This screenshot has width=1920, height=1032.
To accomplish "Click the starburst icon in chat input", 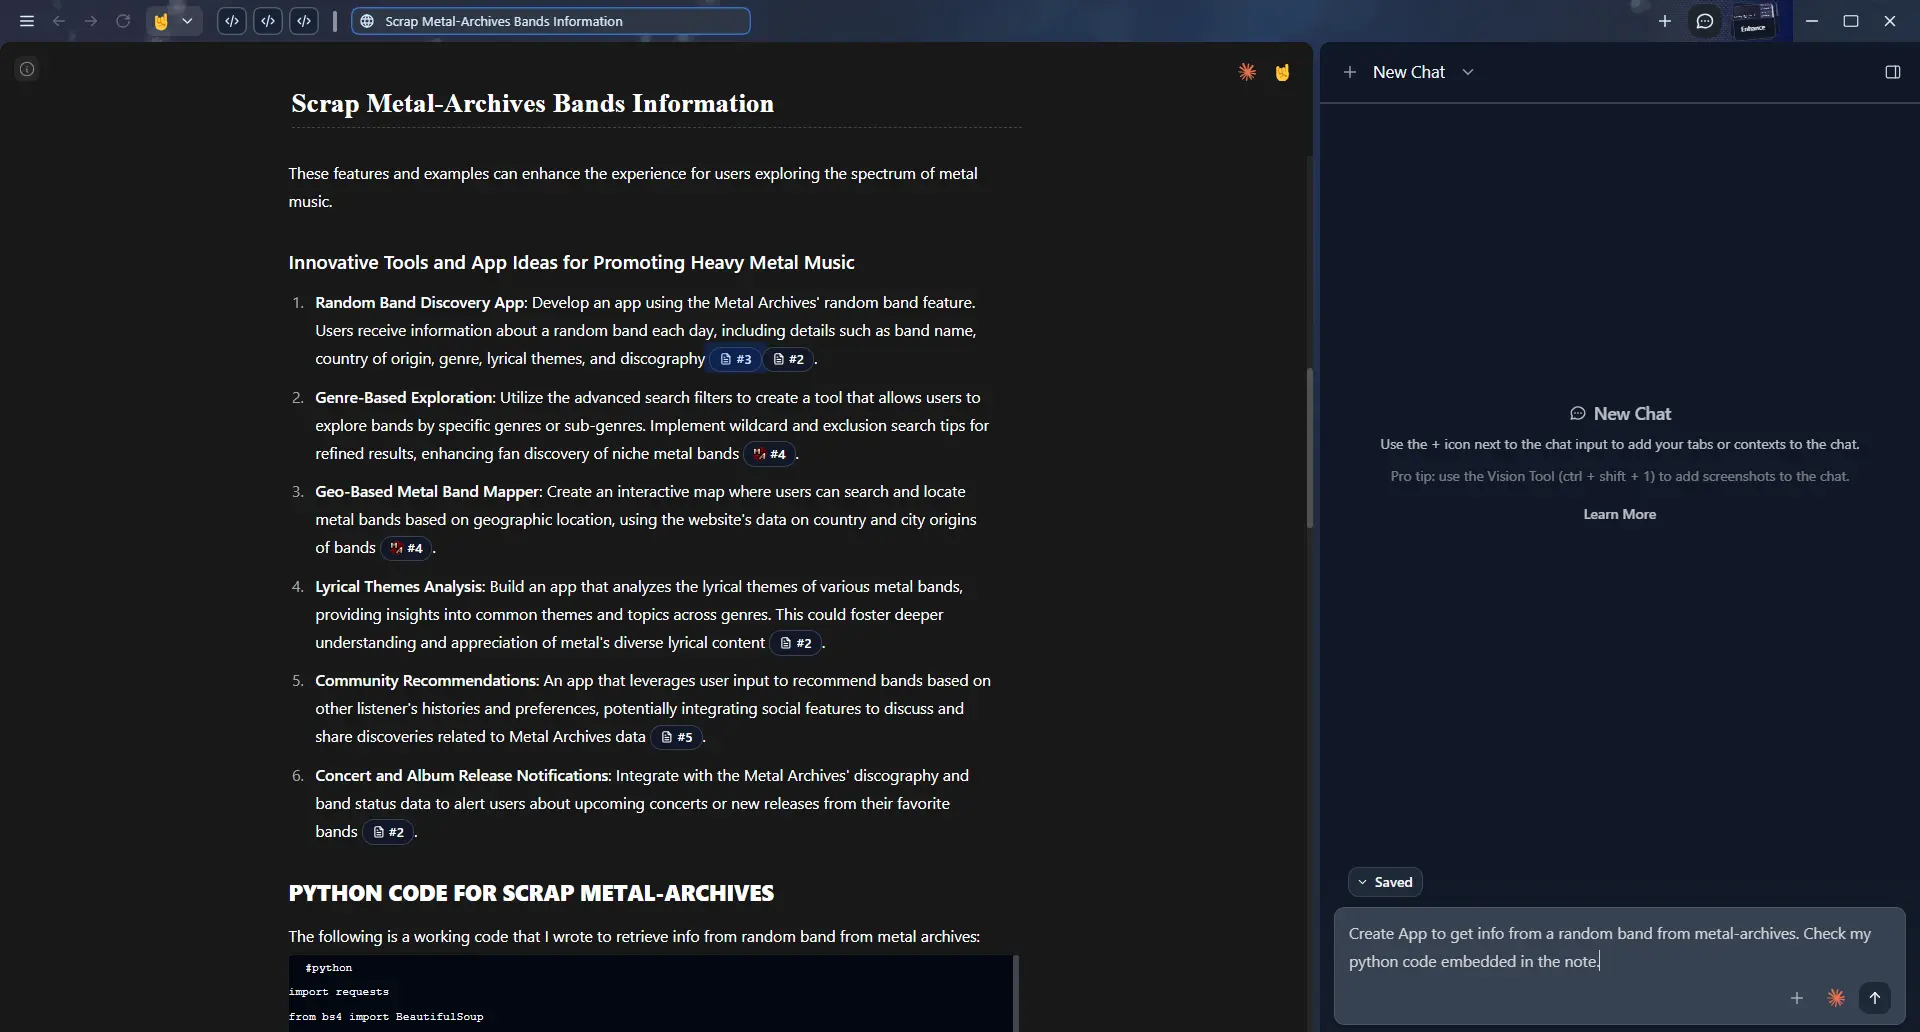I will click(x=1836, y=998).
